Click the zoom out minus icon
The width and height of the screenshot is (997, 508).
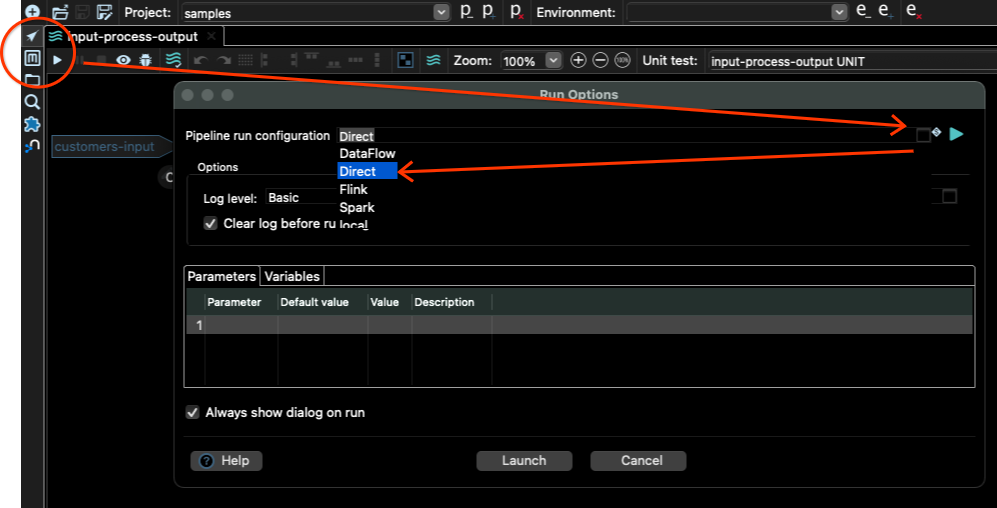click(600, 61)
